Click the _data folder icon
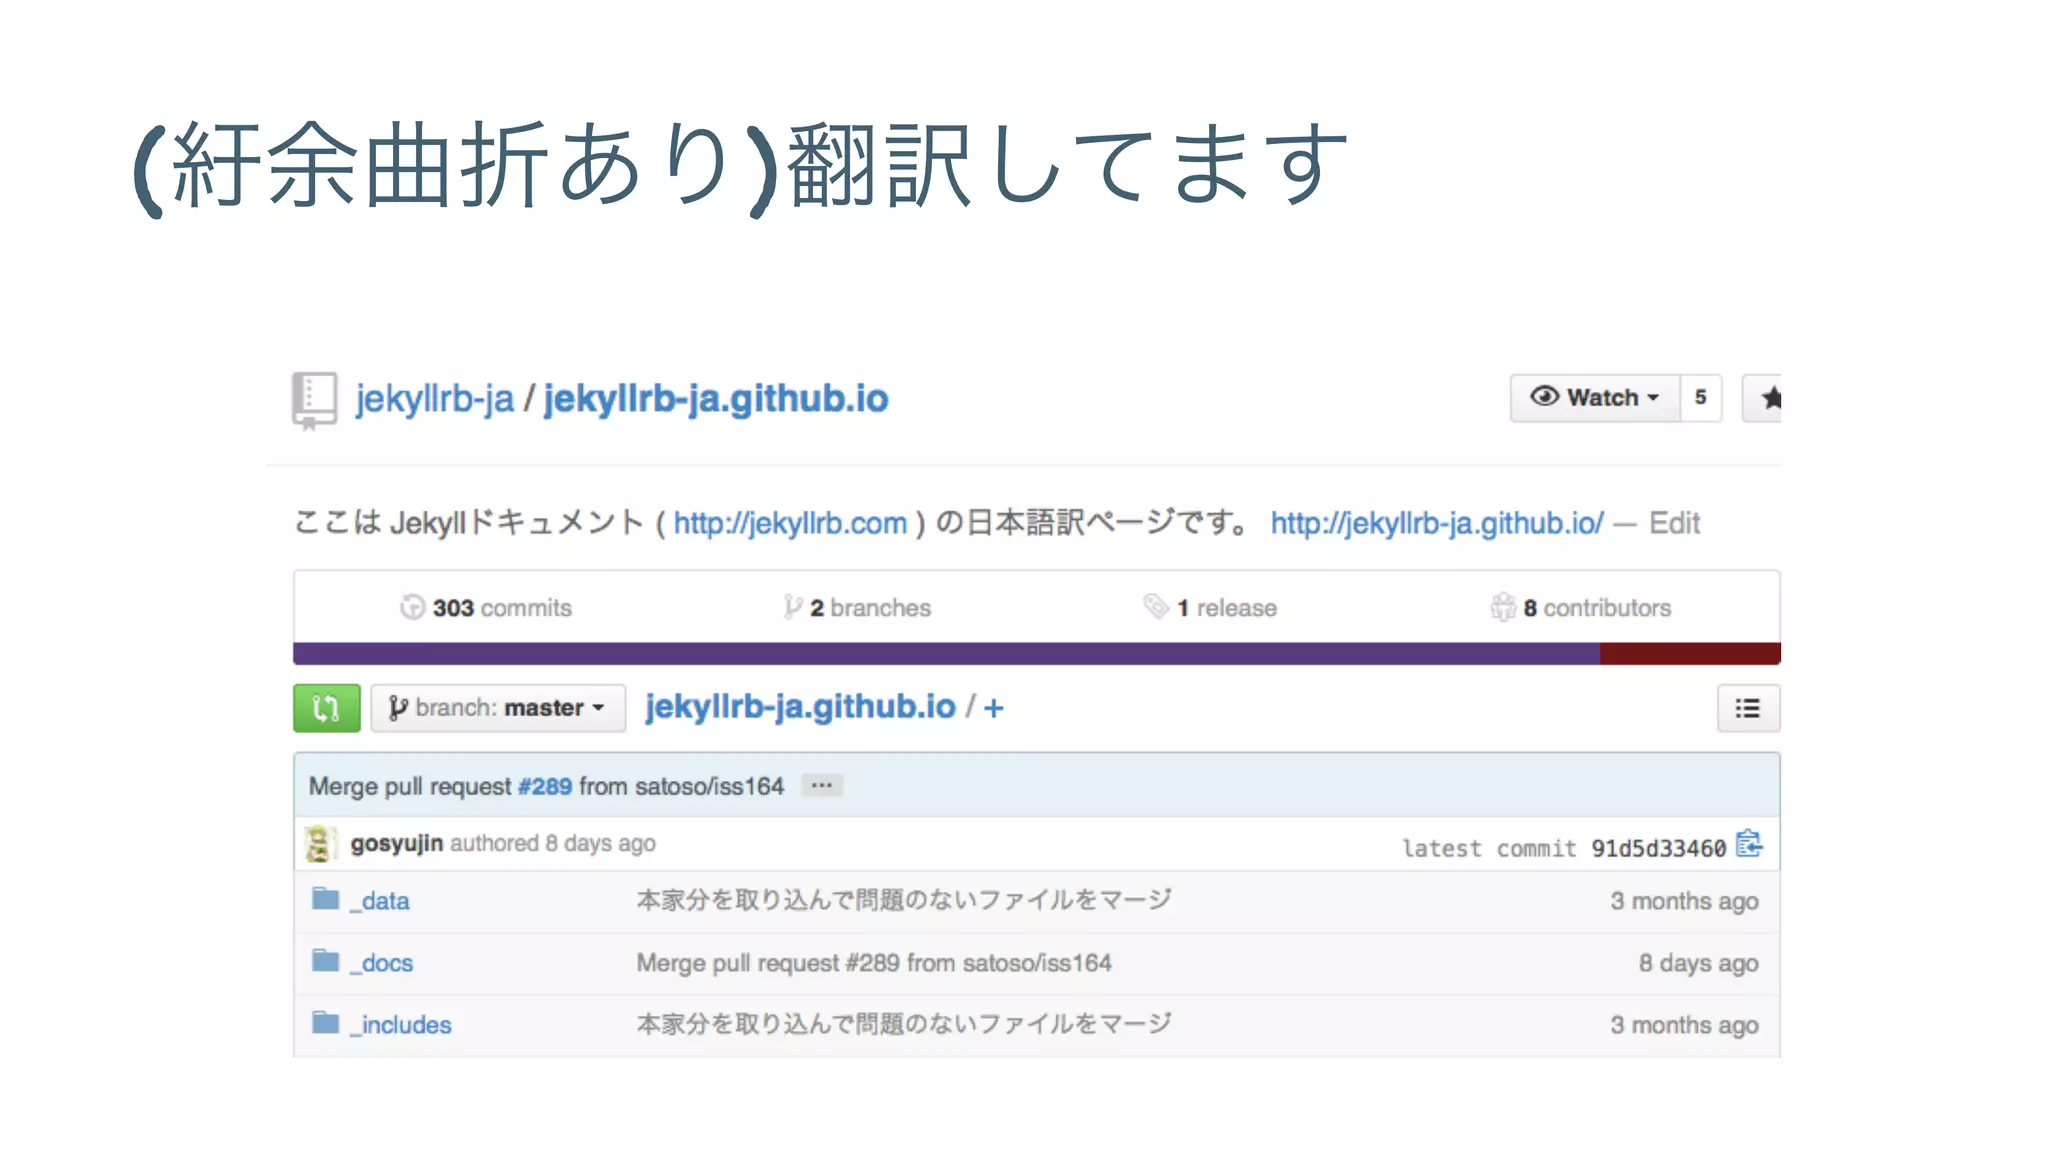Image resolution: width=2048 pixels, height=1152 pixels. 326,899
